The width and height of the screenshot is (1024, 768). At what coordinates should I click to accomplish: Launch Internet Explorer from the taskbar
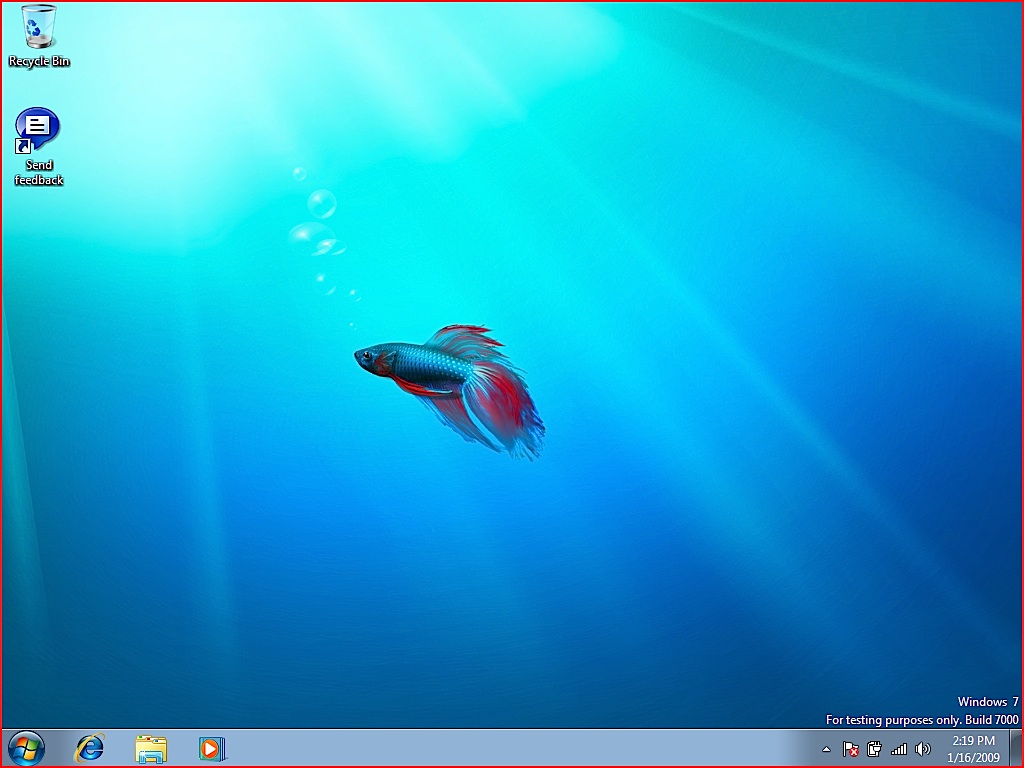tap(90, 748)
